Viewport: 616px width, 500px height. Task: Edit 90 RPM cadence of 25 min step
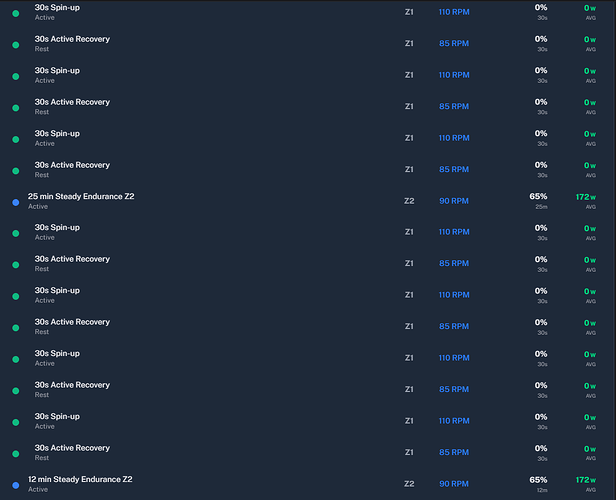[x=454, y=201]
